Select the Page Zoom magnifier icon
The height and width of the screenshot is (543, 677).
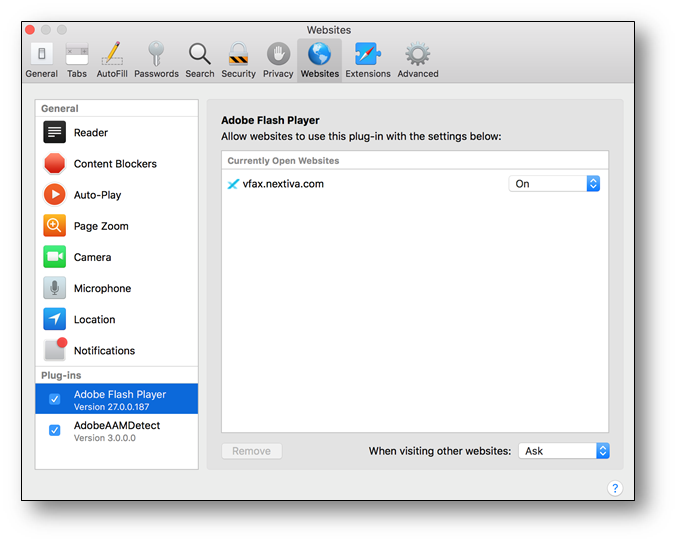(54, 226)
